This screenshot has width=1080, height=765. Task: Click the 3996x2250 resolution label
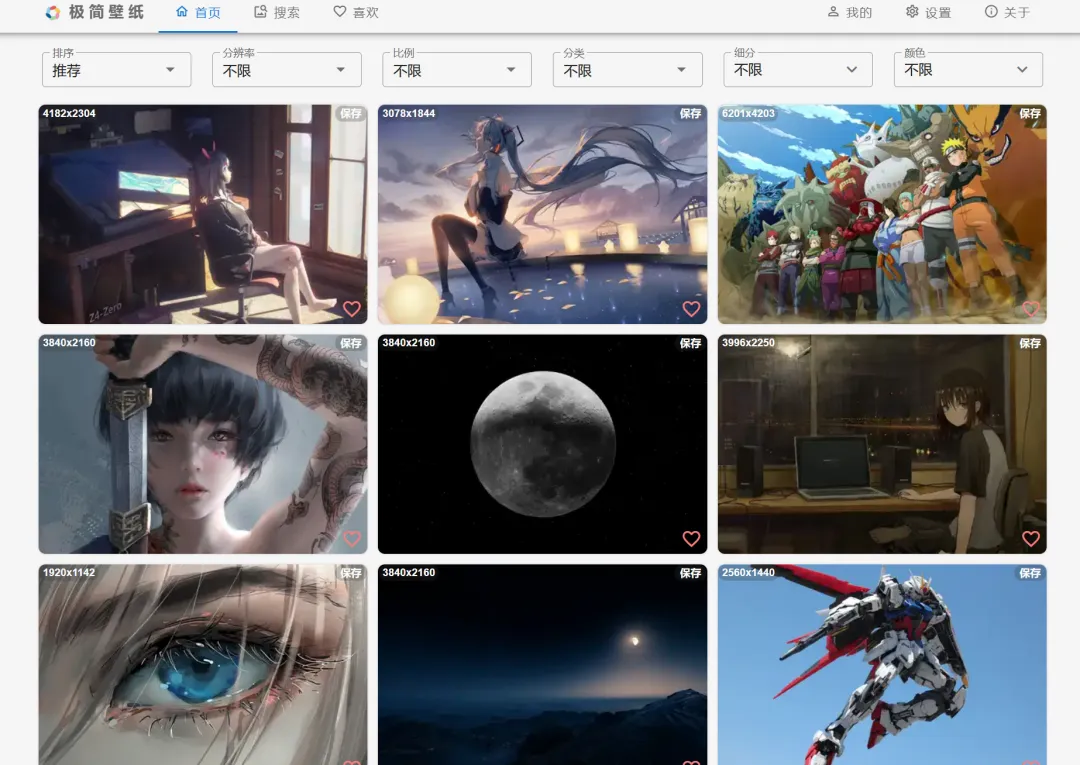tap(748, 343)
